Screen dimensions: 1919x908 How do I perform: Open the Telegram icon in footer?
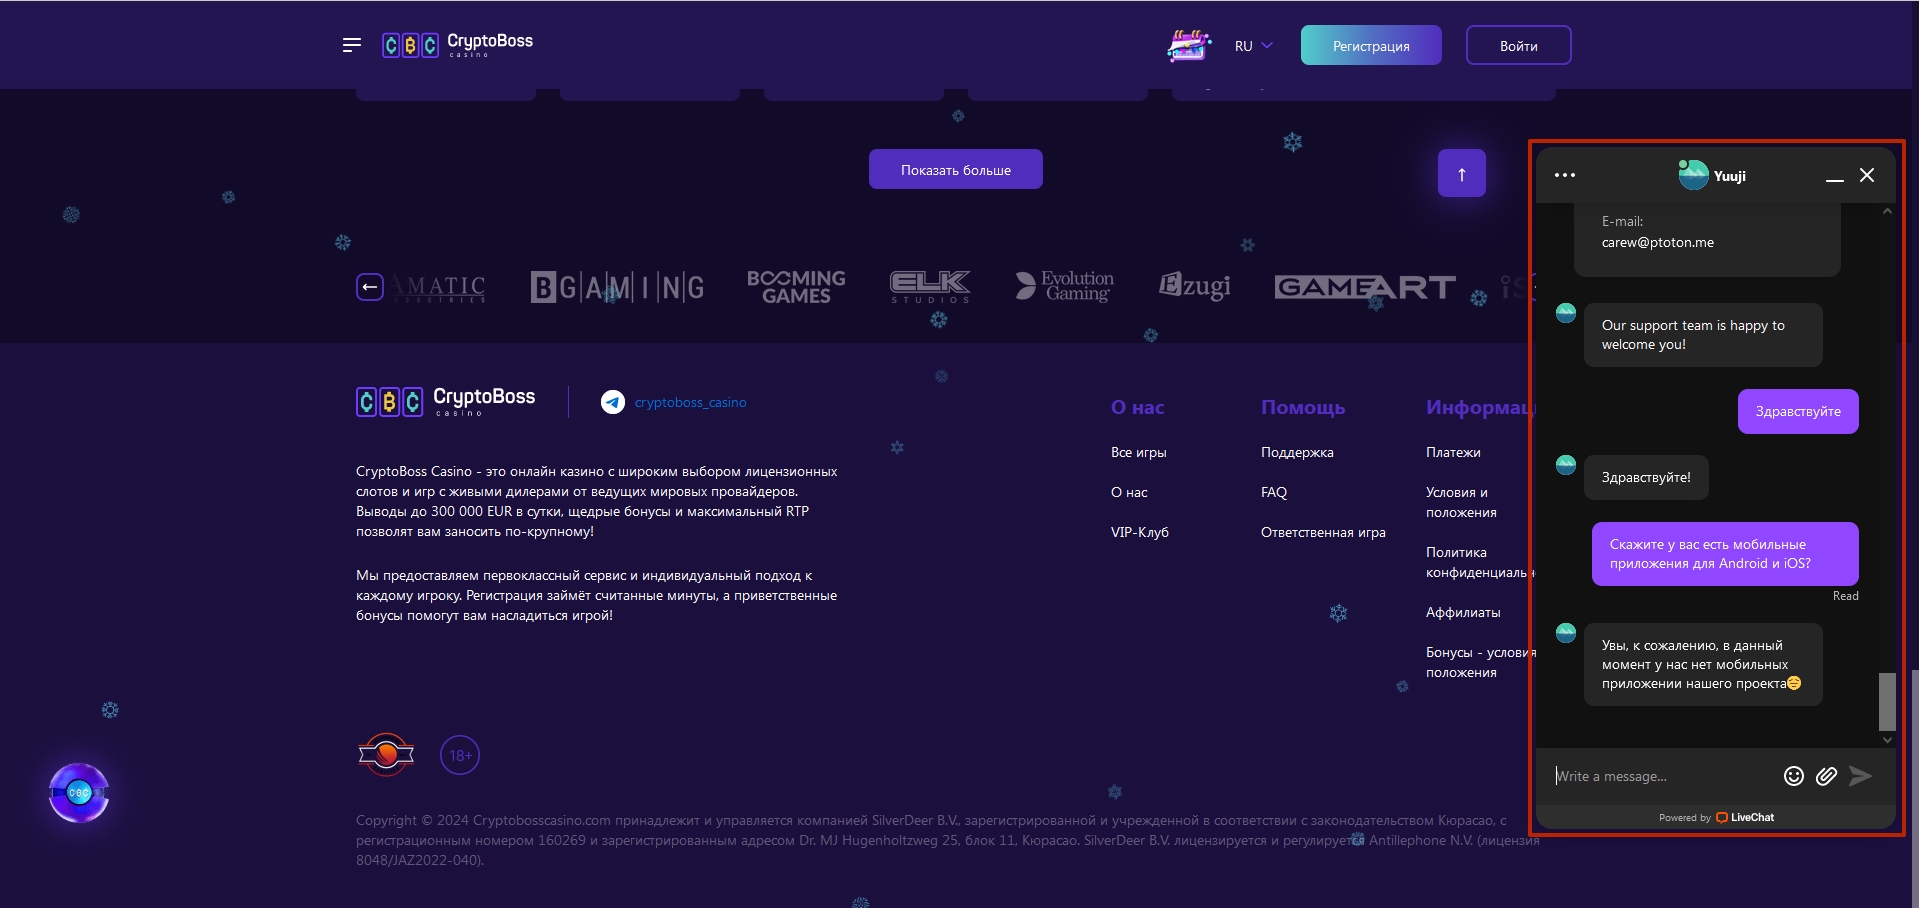click(612, 402)
